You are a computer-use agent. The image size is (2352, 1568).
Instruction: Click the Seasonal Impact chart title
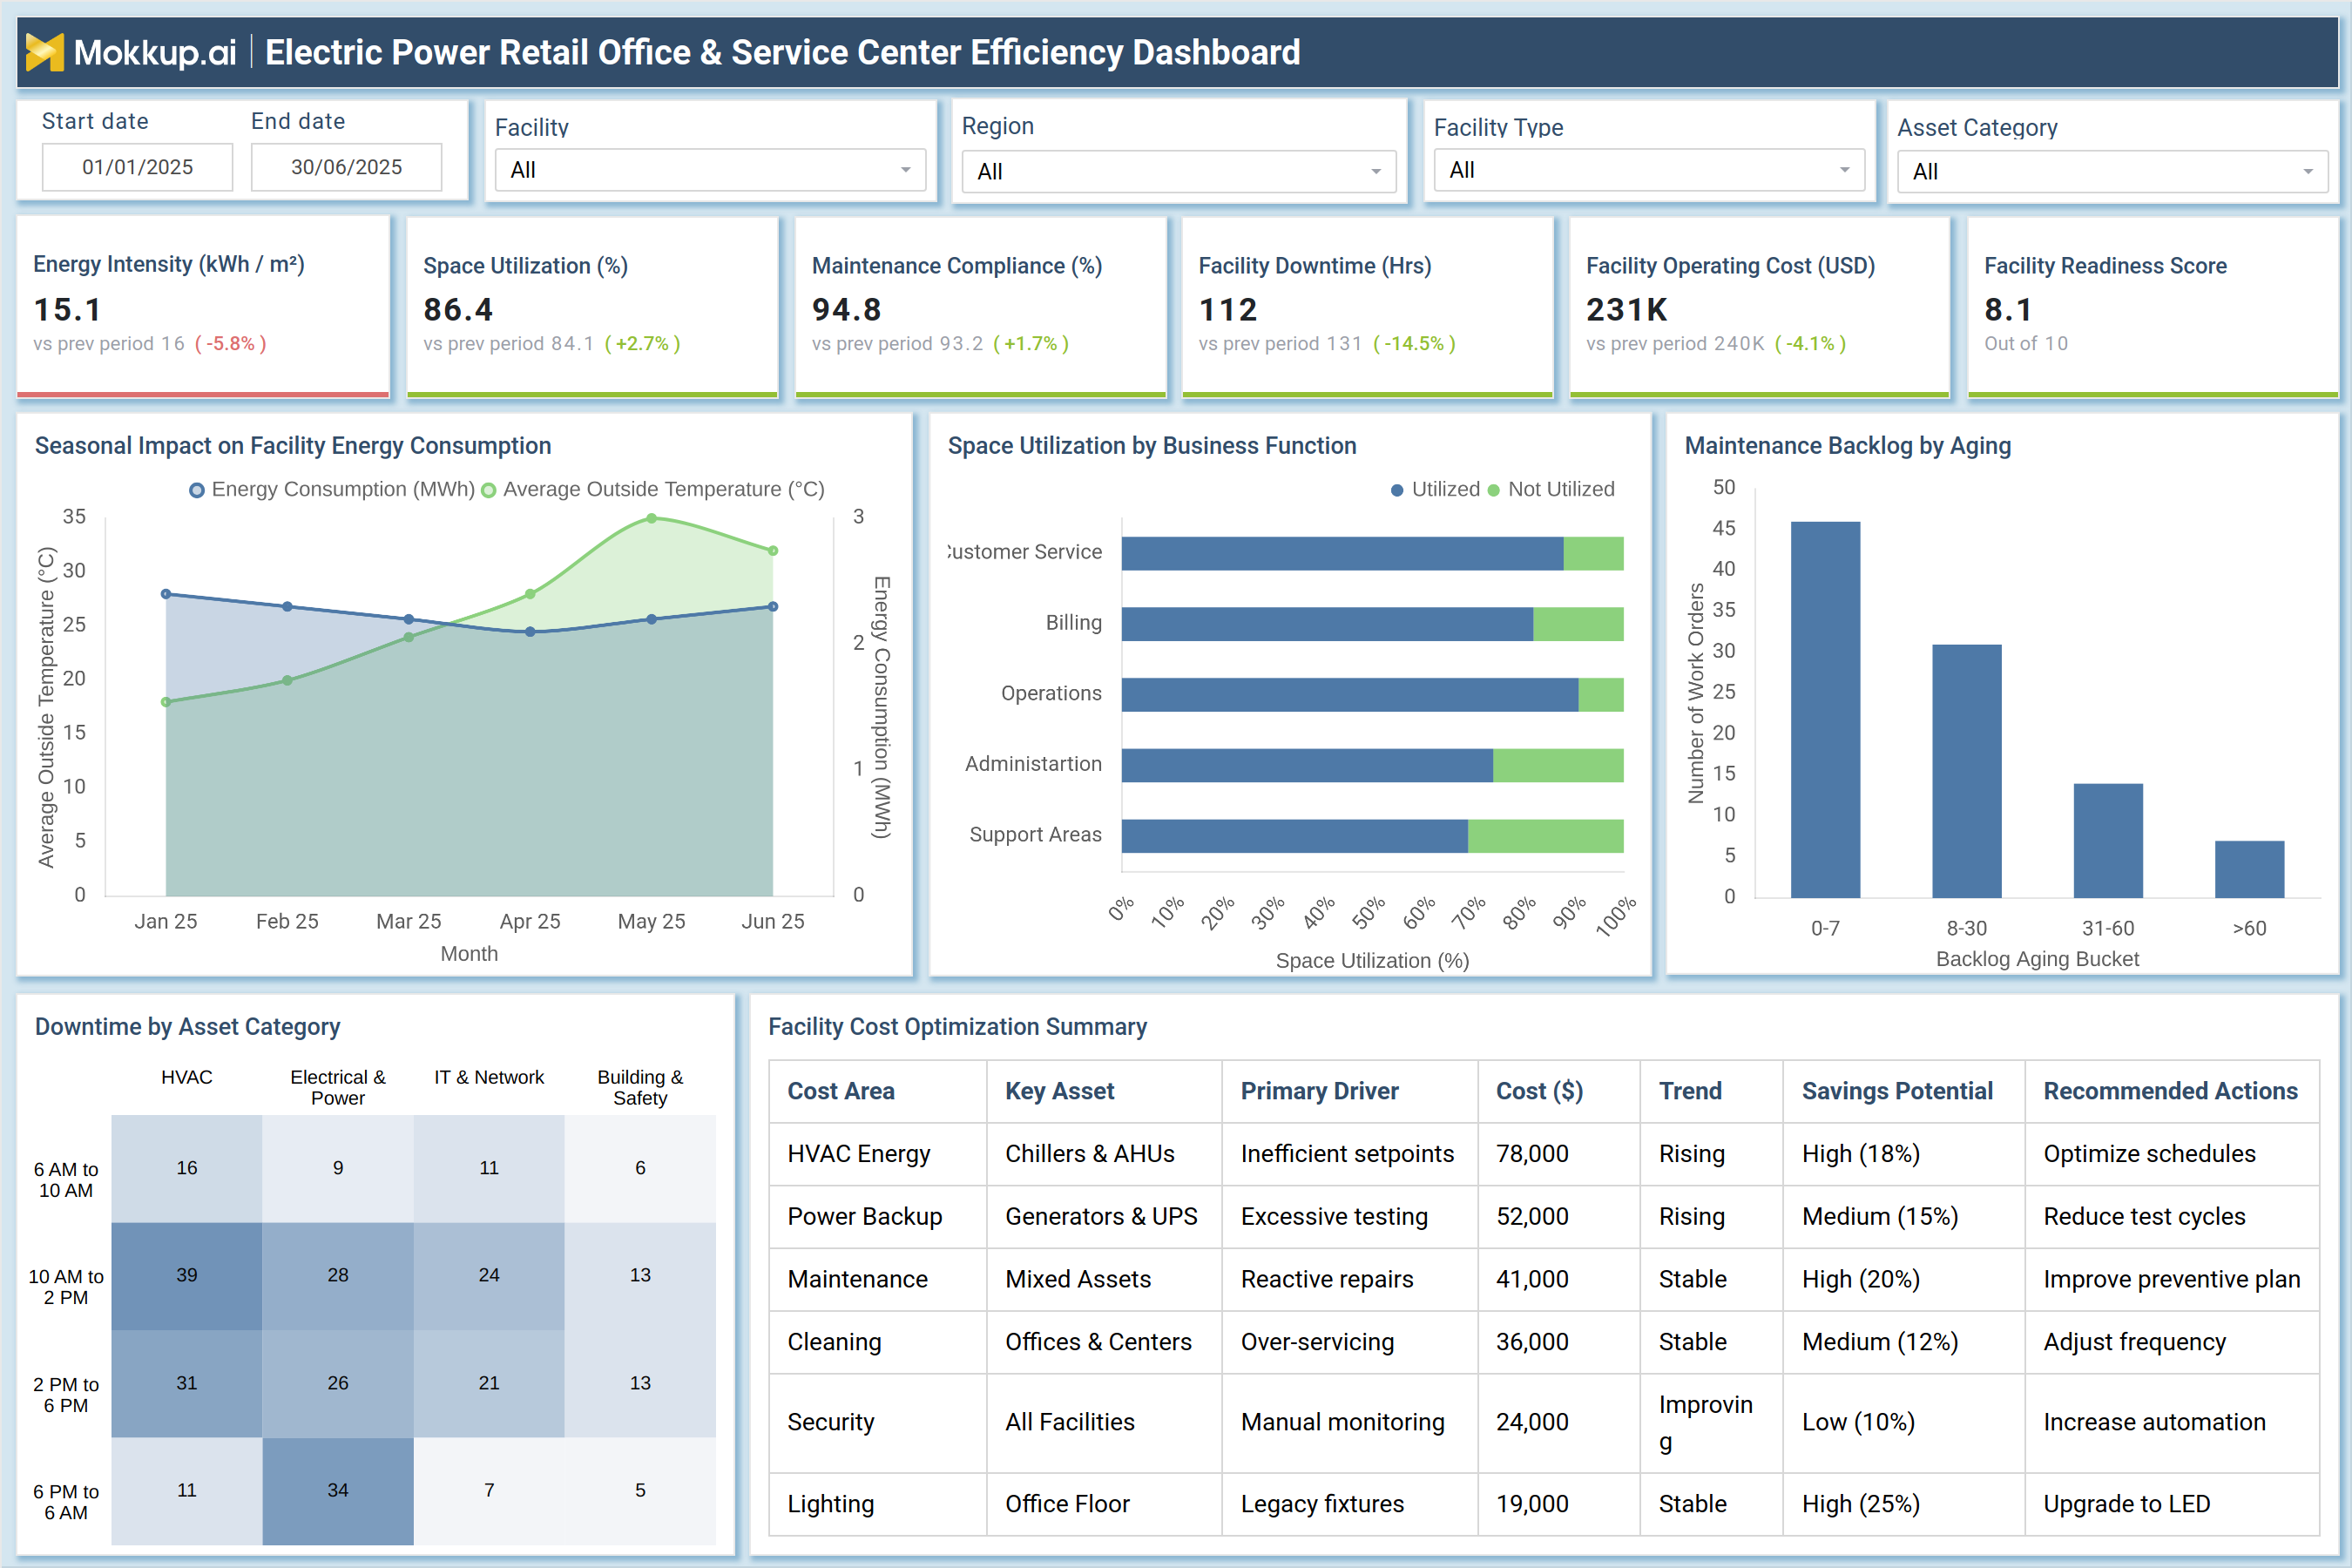pos(293,446)
